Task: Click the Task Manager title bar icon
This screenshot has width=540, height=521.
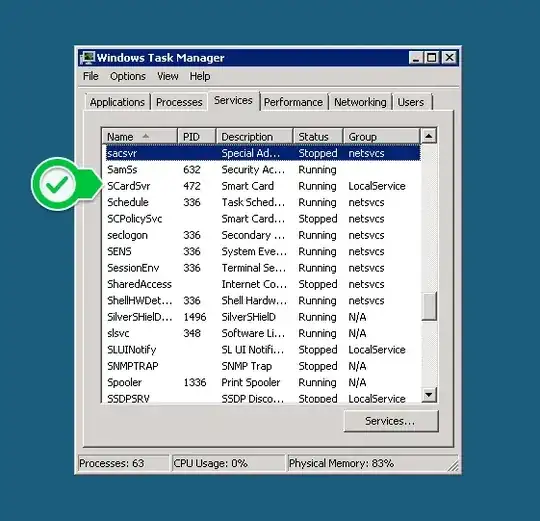Action: pyautogui.click(x=87, y=58)
